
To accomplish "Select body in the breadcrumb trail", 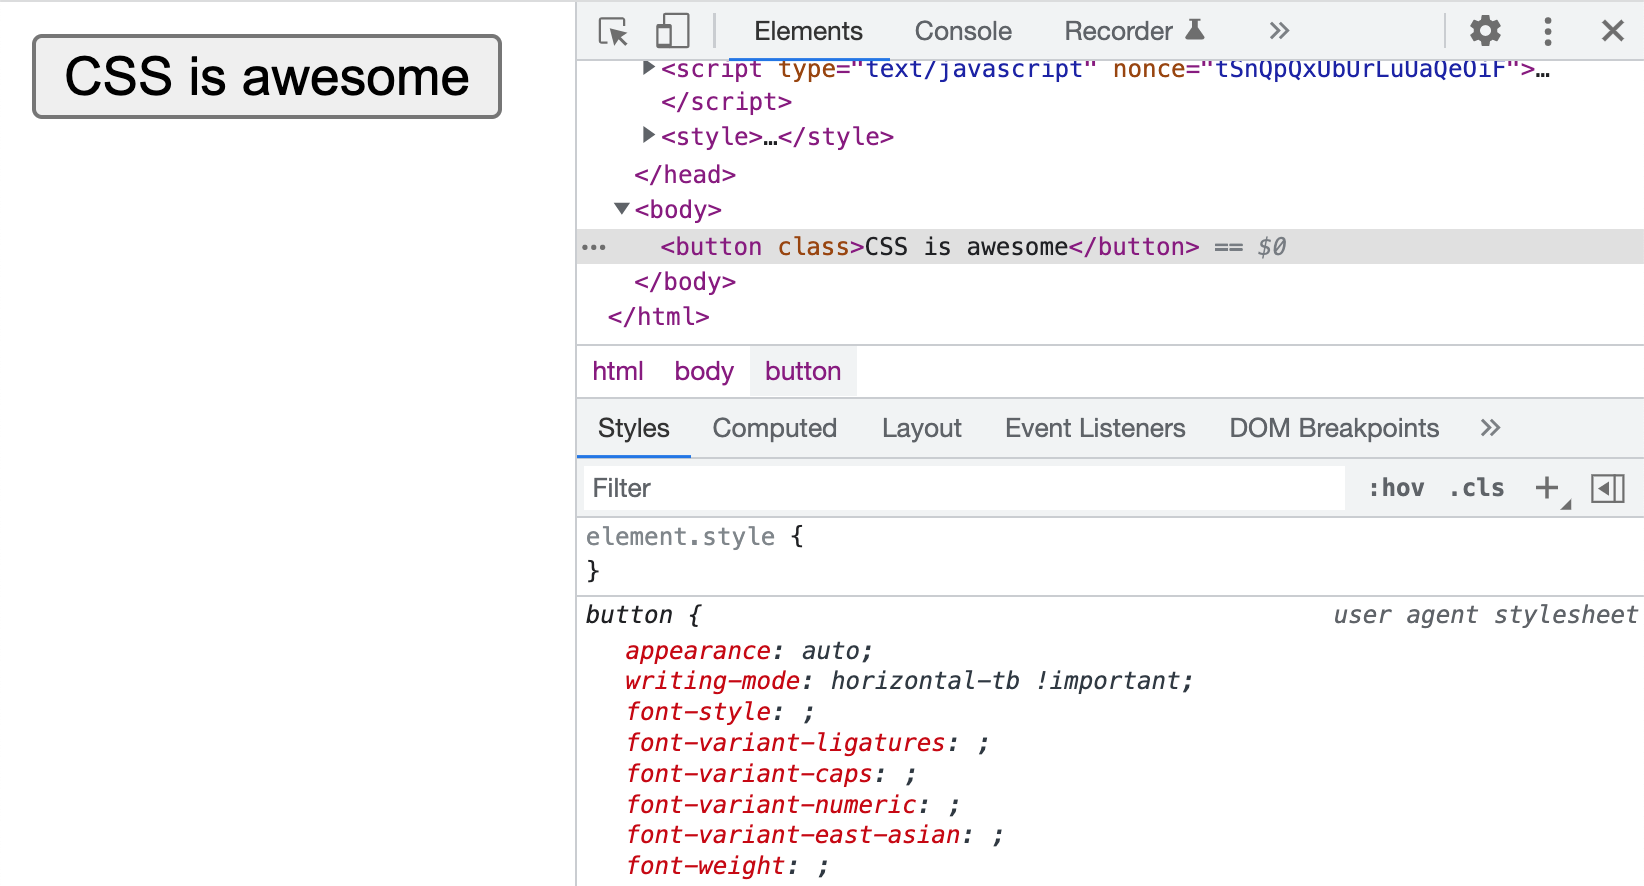I will [x=703, y=372].
